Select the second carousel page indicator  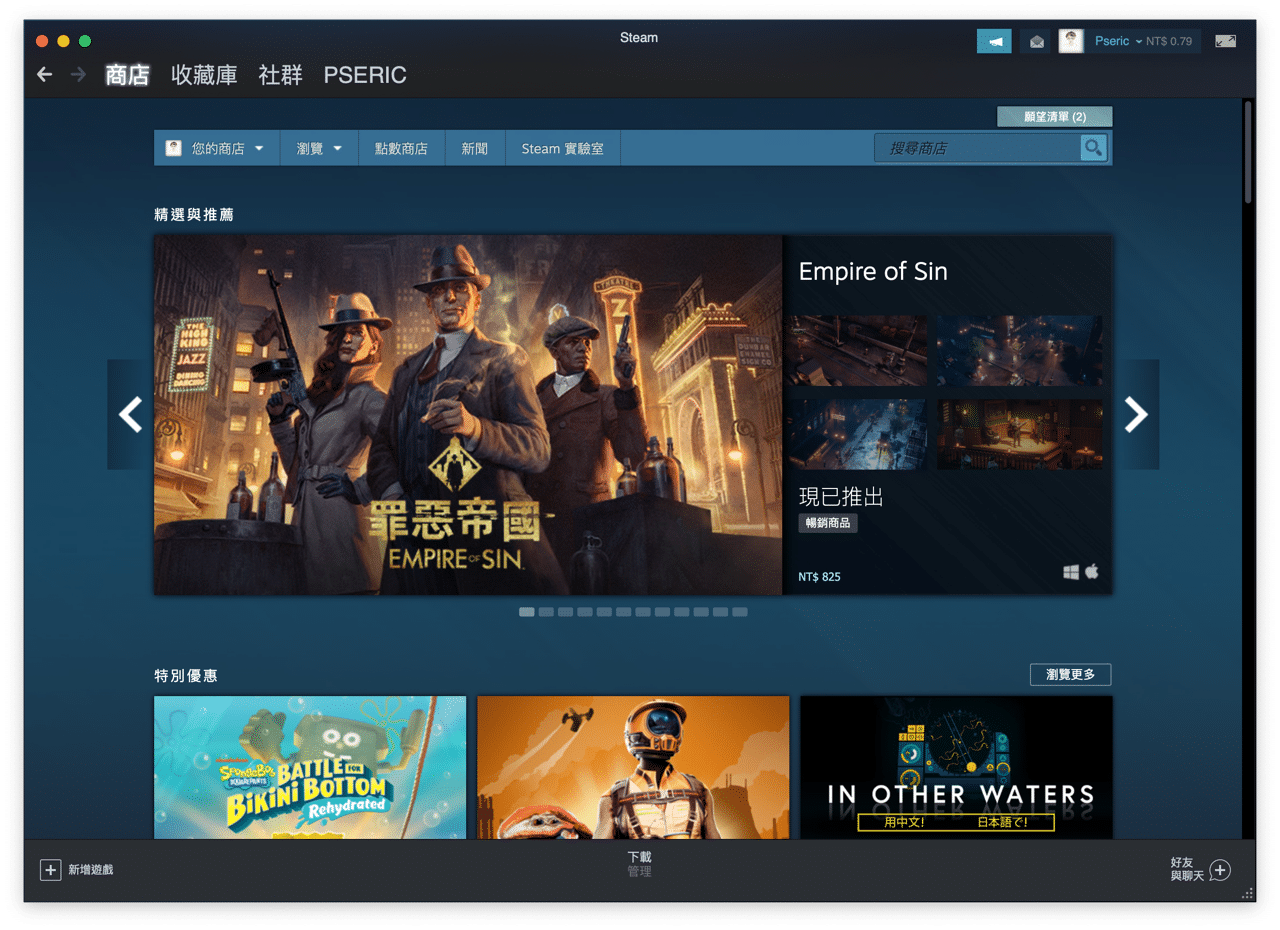[546, 612]
